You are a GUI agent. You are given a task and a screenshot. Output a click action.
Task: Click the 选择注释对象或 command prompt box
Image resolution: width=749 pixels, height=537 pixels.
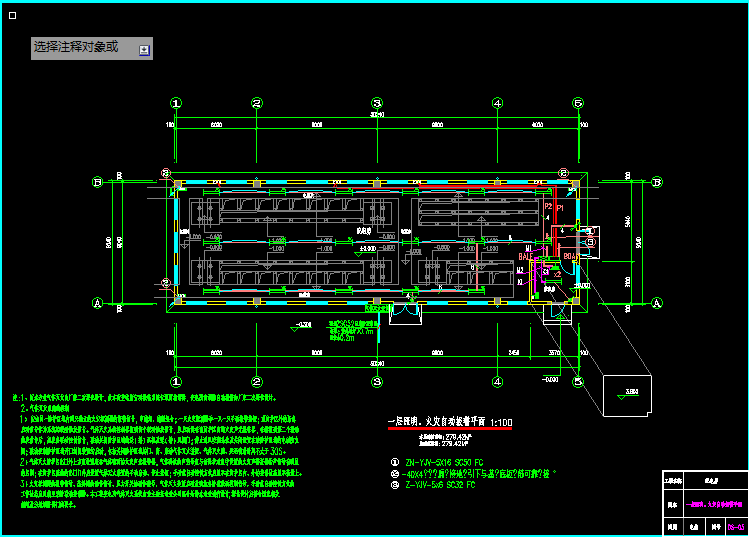[80, 48]
